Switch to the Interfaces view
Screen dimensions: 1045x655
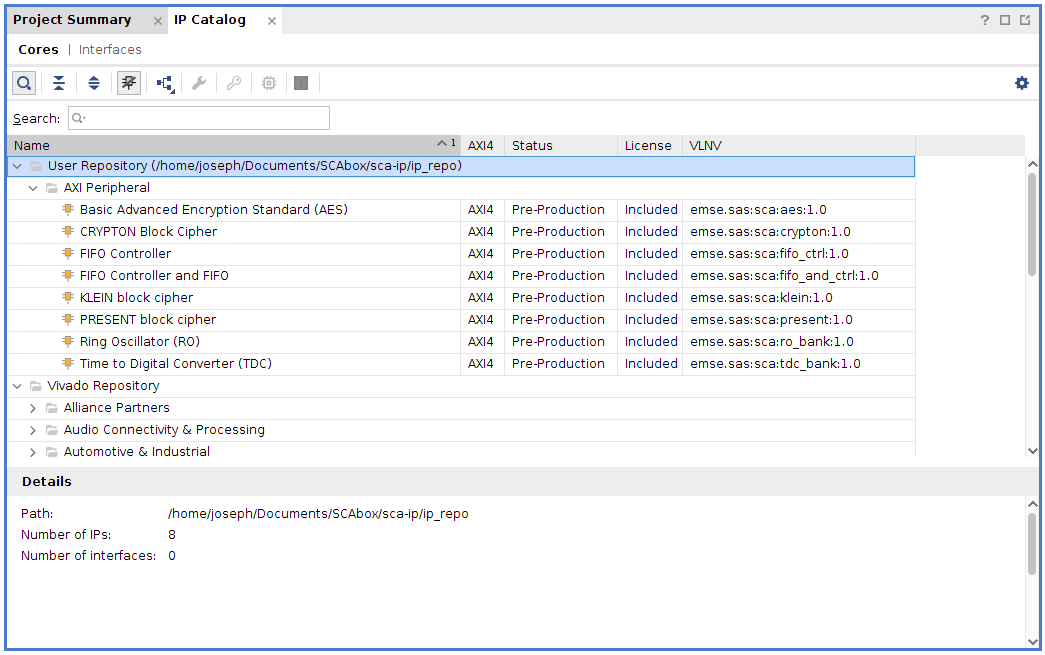click(110, 50)
